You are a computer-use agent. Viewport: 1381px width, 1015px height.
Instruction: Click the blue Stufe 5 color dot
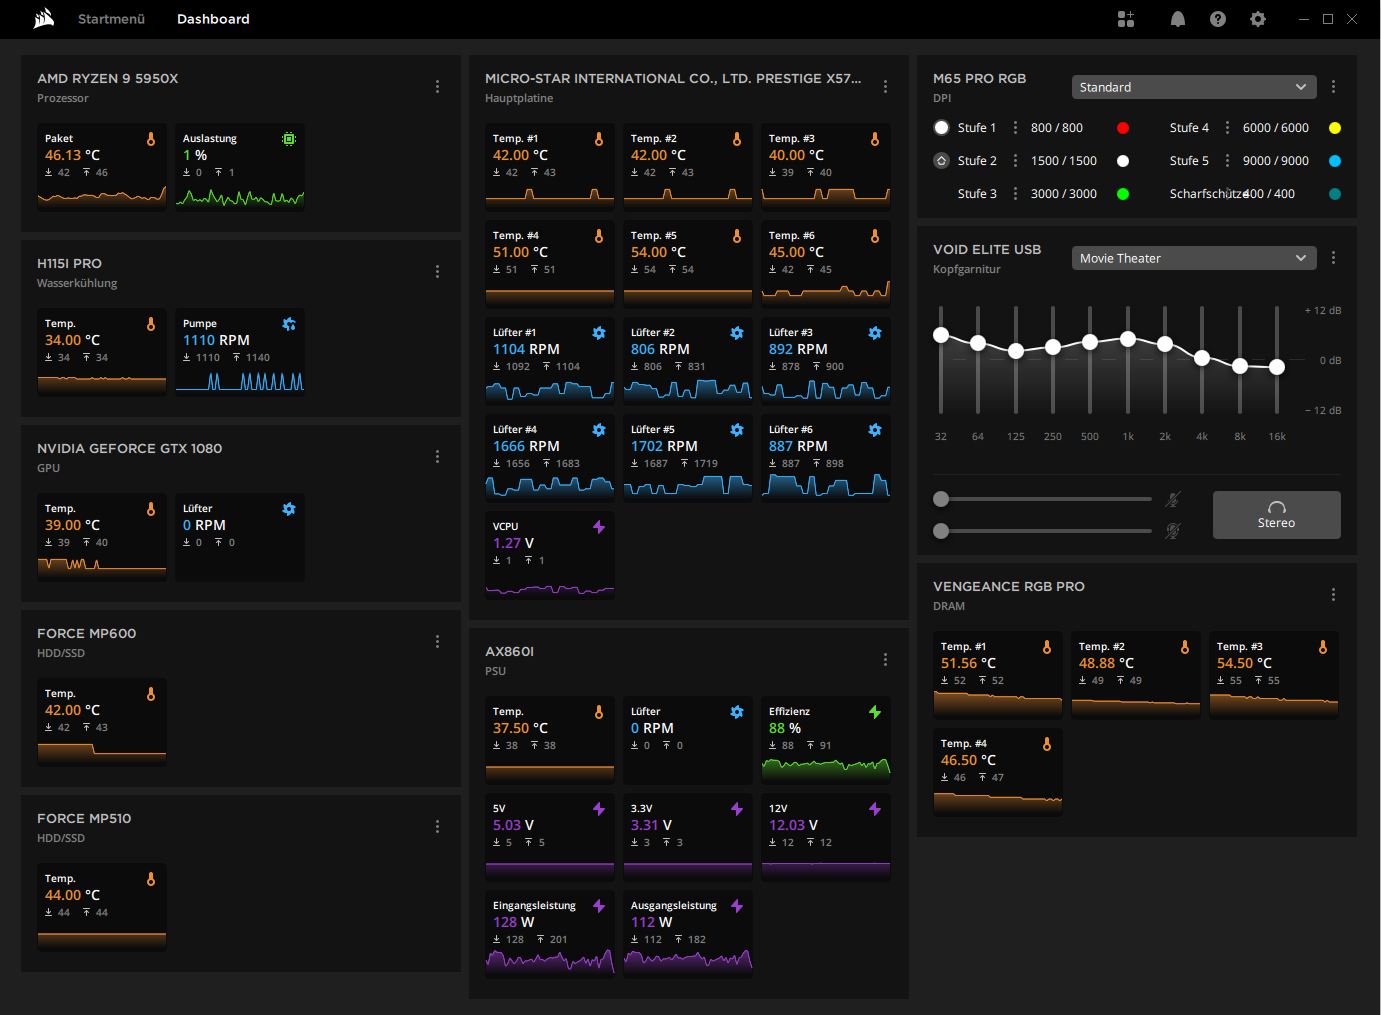click(1335, 161)
